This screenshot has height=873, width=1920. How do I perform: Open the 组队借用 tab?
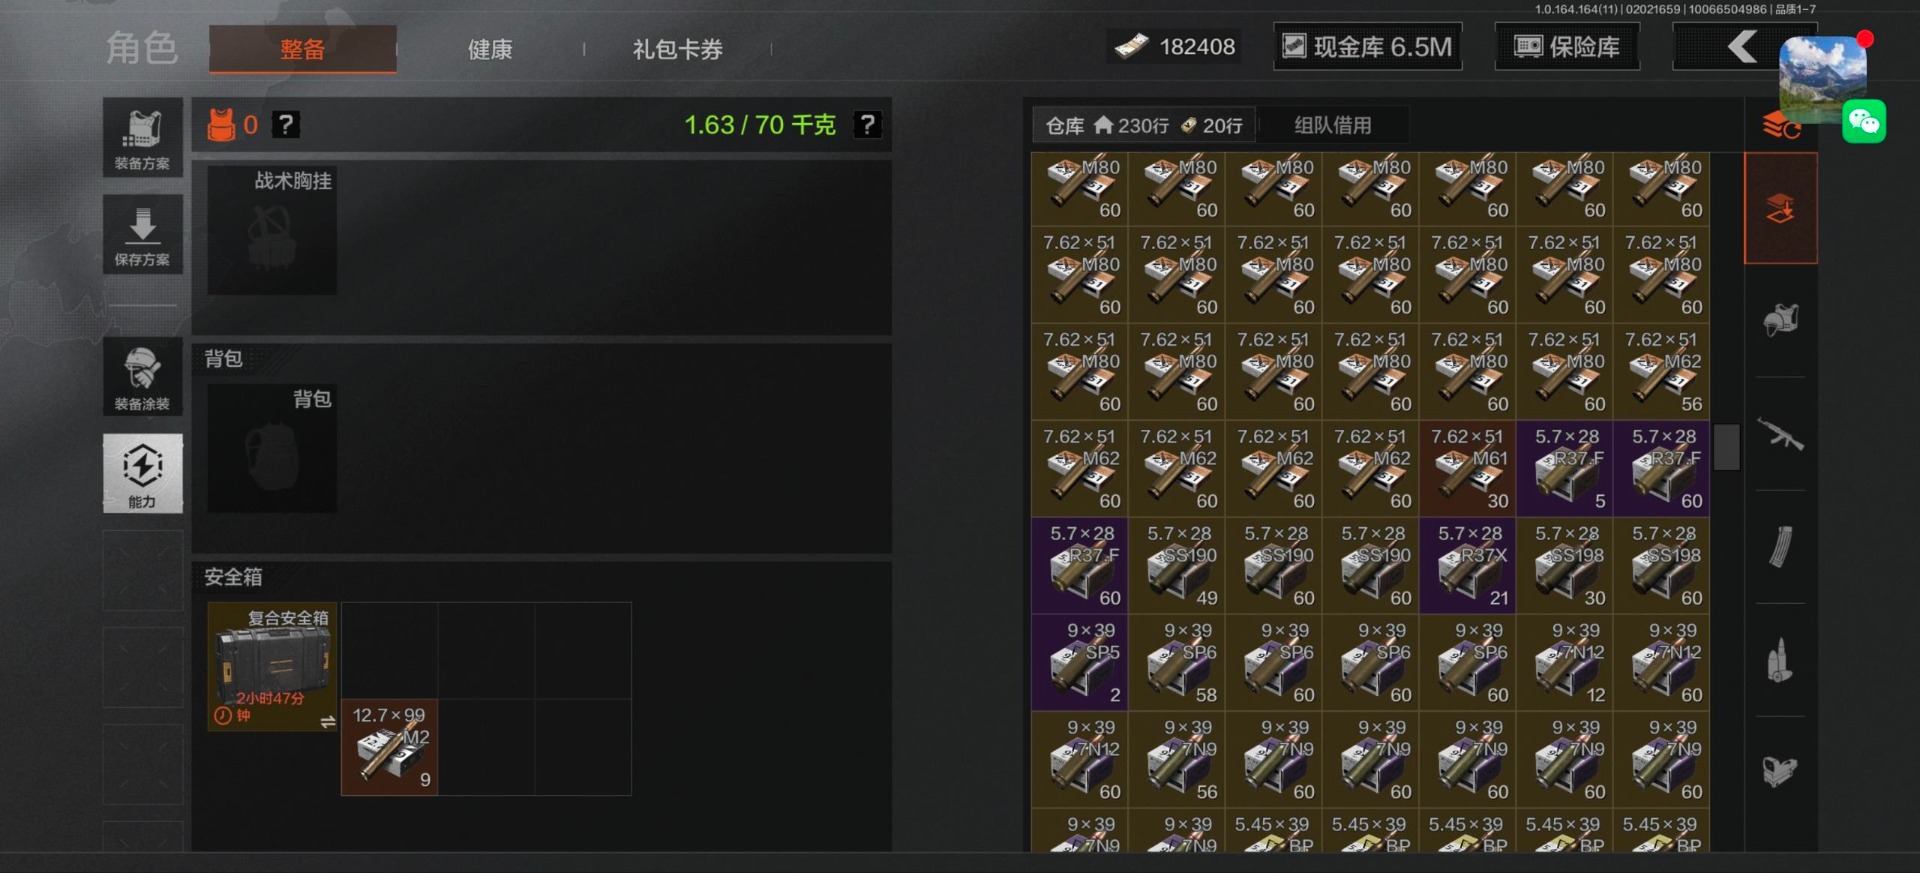pyautogui.click(x=1333, y=125)
